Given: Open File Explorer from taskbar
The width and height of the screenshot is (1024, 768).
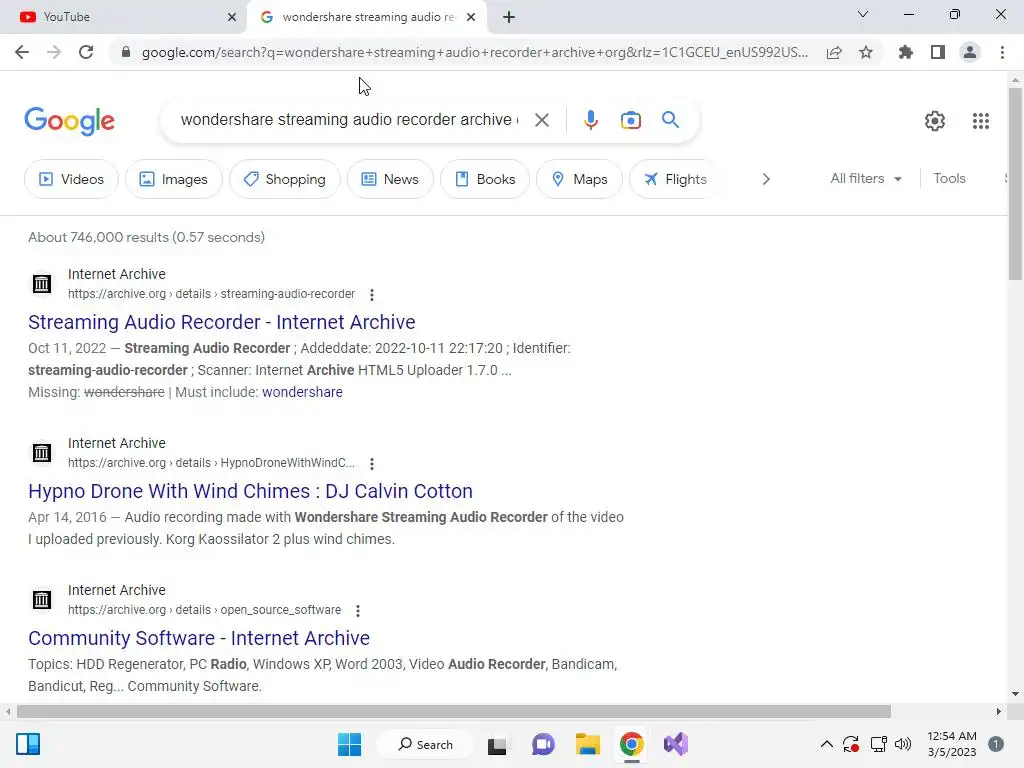Looking at the screenshot, I should click(587, 744).
